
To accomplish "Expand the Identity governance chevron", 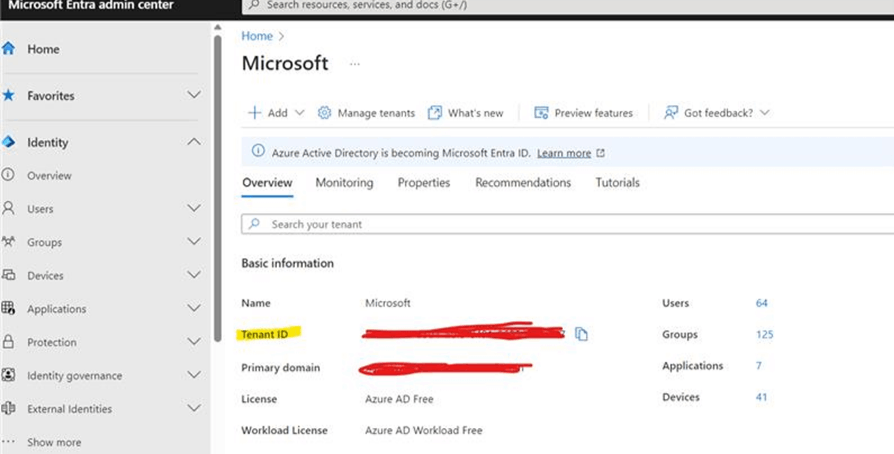I will [194, 374].
